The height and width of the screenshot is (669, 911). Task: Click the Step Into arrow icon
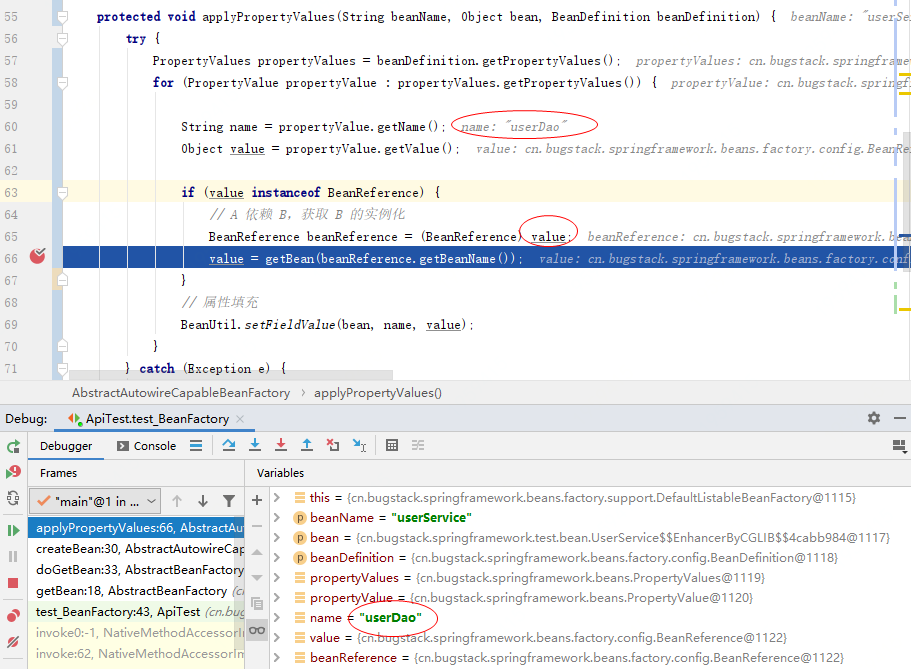[255, 445]
